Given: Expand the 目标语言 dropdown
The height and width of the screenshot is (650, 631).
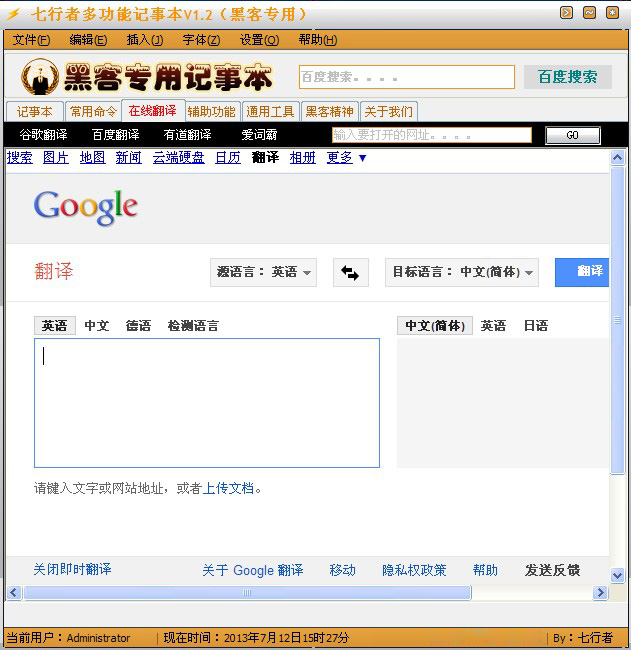Looking at the screenshot, I should pyautogui.click(x=462, y=272).
